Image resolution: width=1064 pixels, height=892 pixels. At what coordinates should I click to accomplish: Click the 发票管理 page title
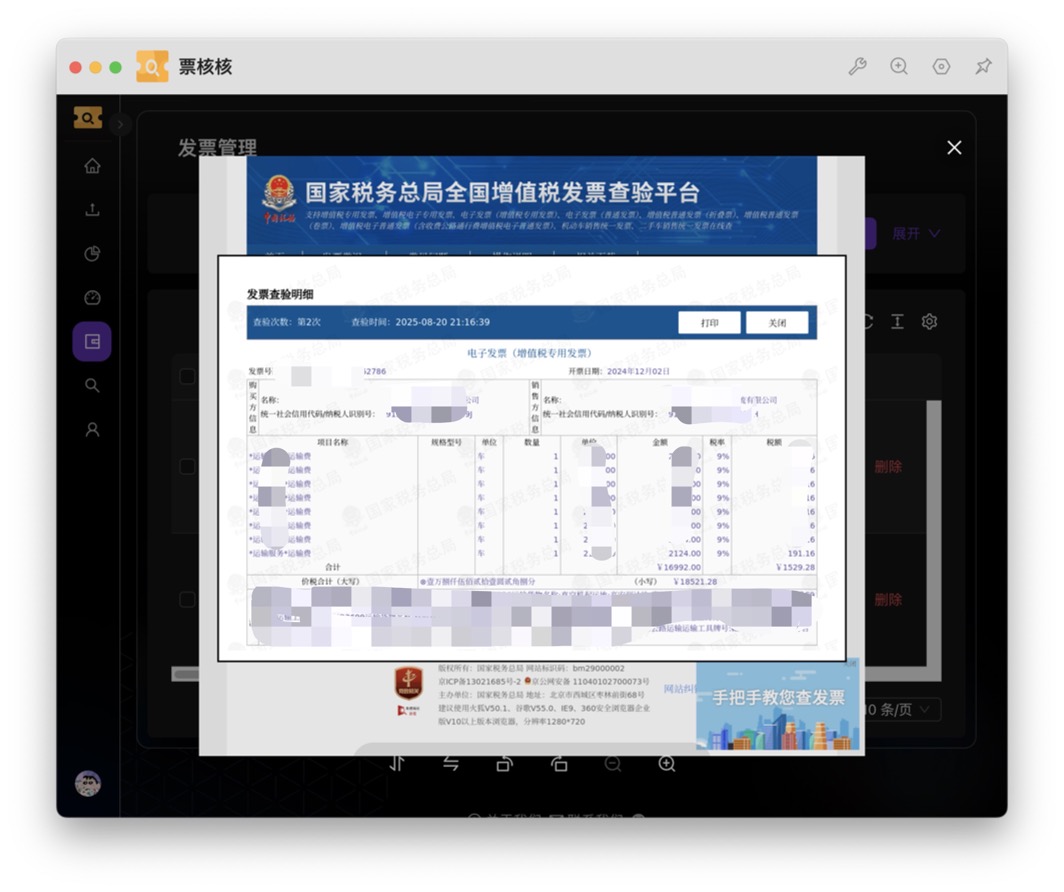tap(218, 147)
